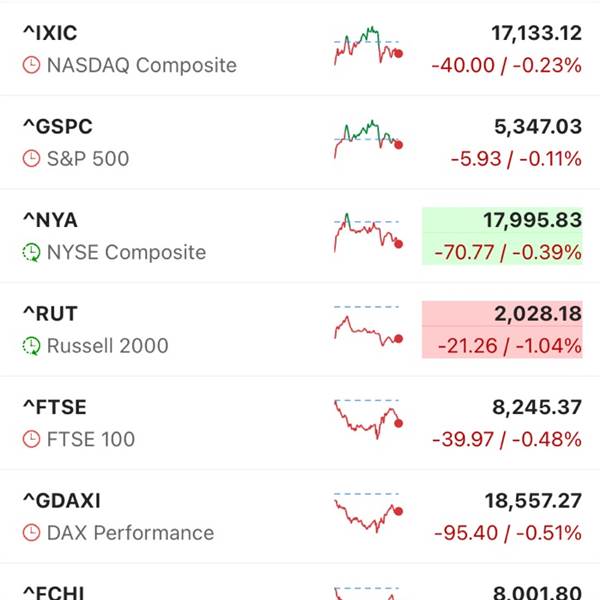600x600 pixels.
Task: Toggle the -39.97 / -0.48% change display
Action: click(x=507, y=439)
